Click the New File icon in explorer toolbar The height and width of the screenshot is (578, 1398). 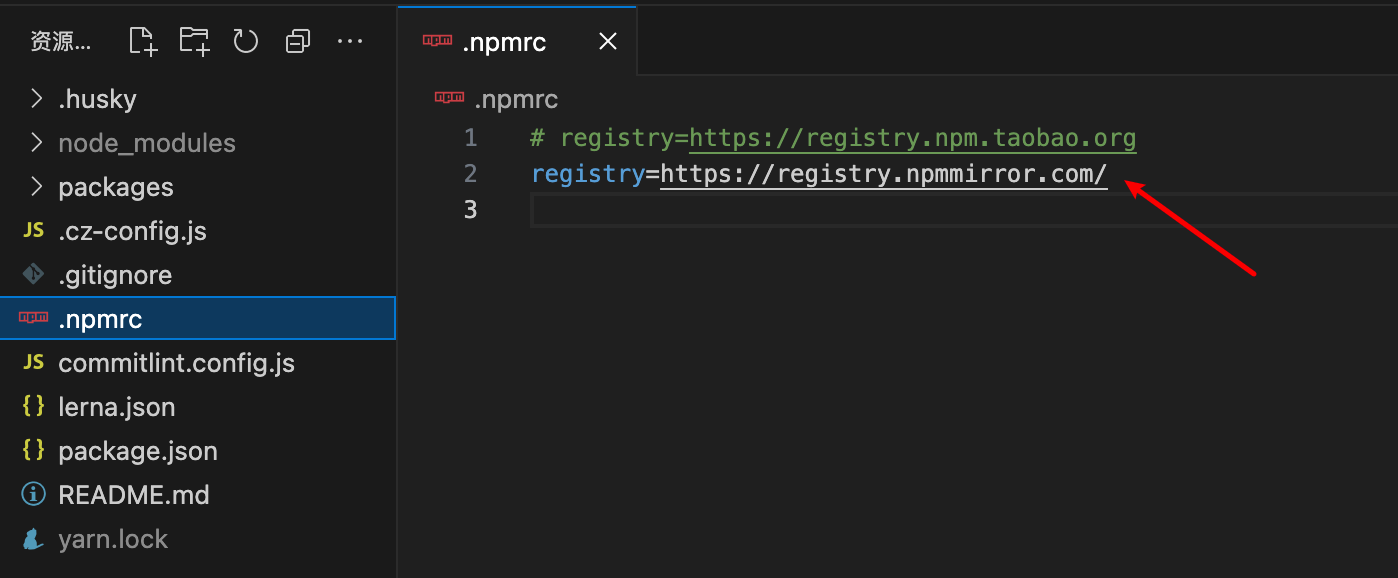(x=144, y=41)
